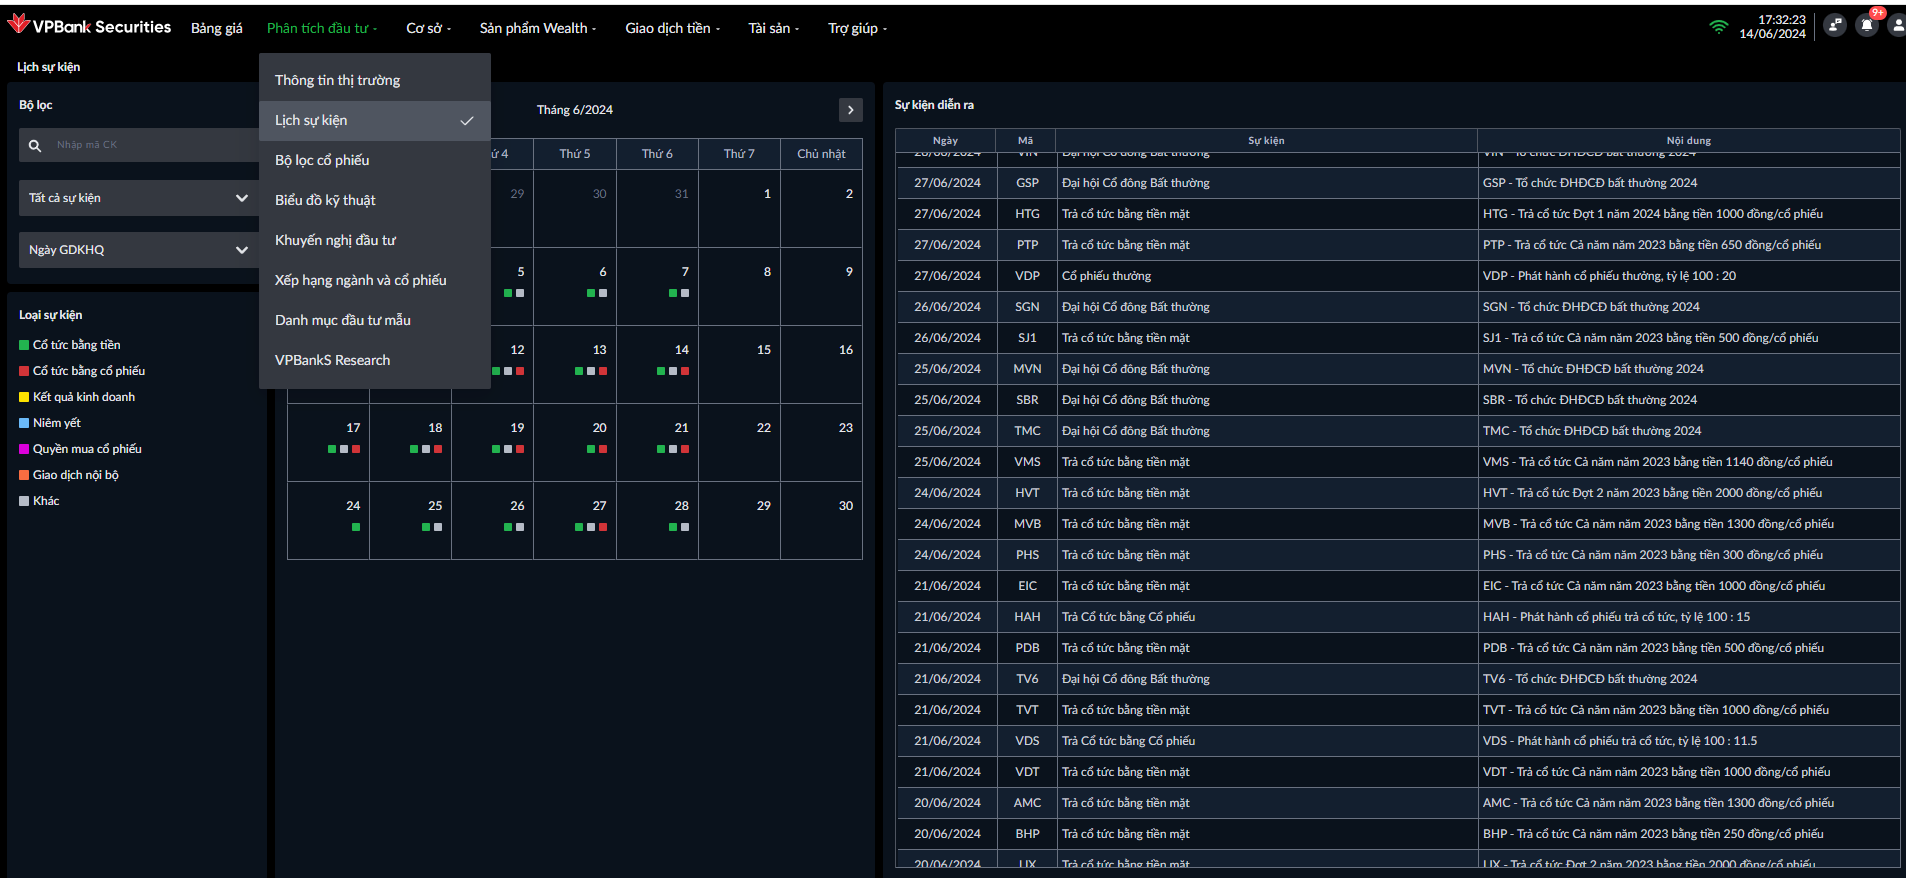
Task: Click the VPBank Securities logo
Action: point(89,26)
